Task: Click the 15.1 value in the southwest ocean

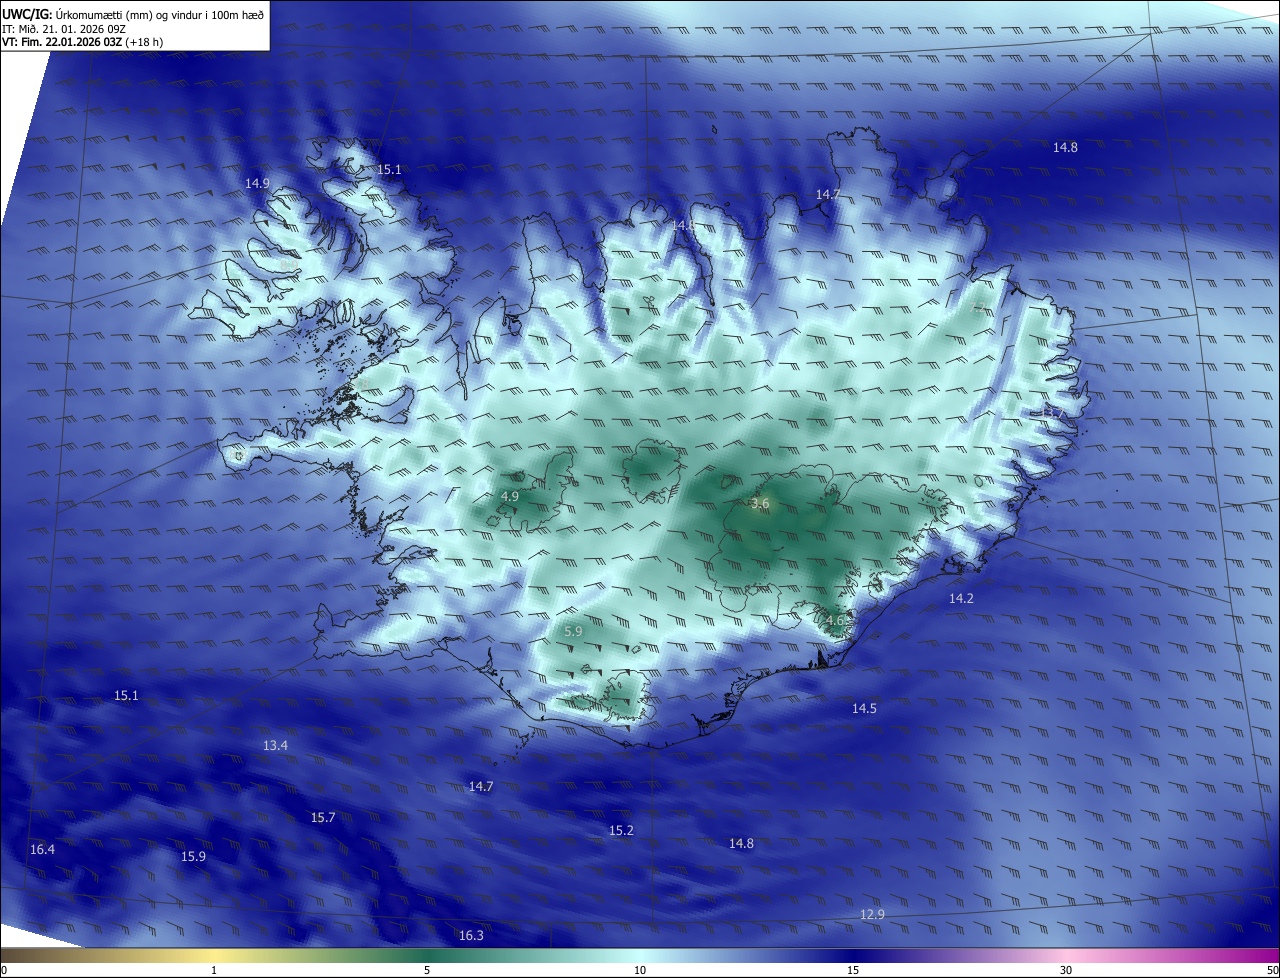Action: pos(126,695)
